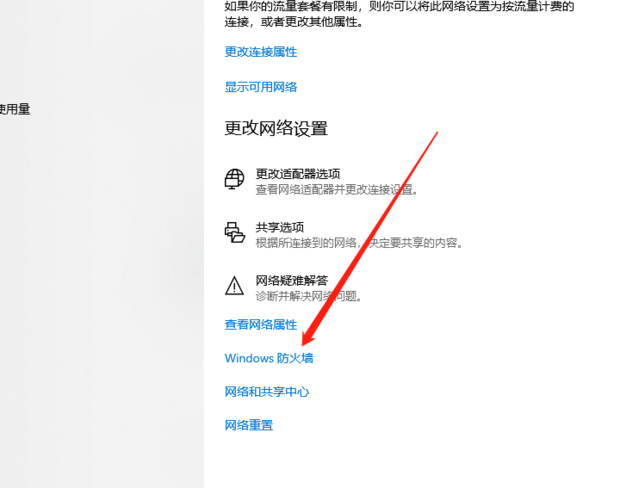Select 共享选项 title
Viewport: 620px width, 488px height.
click(280, 227)
